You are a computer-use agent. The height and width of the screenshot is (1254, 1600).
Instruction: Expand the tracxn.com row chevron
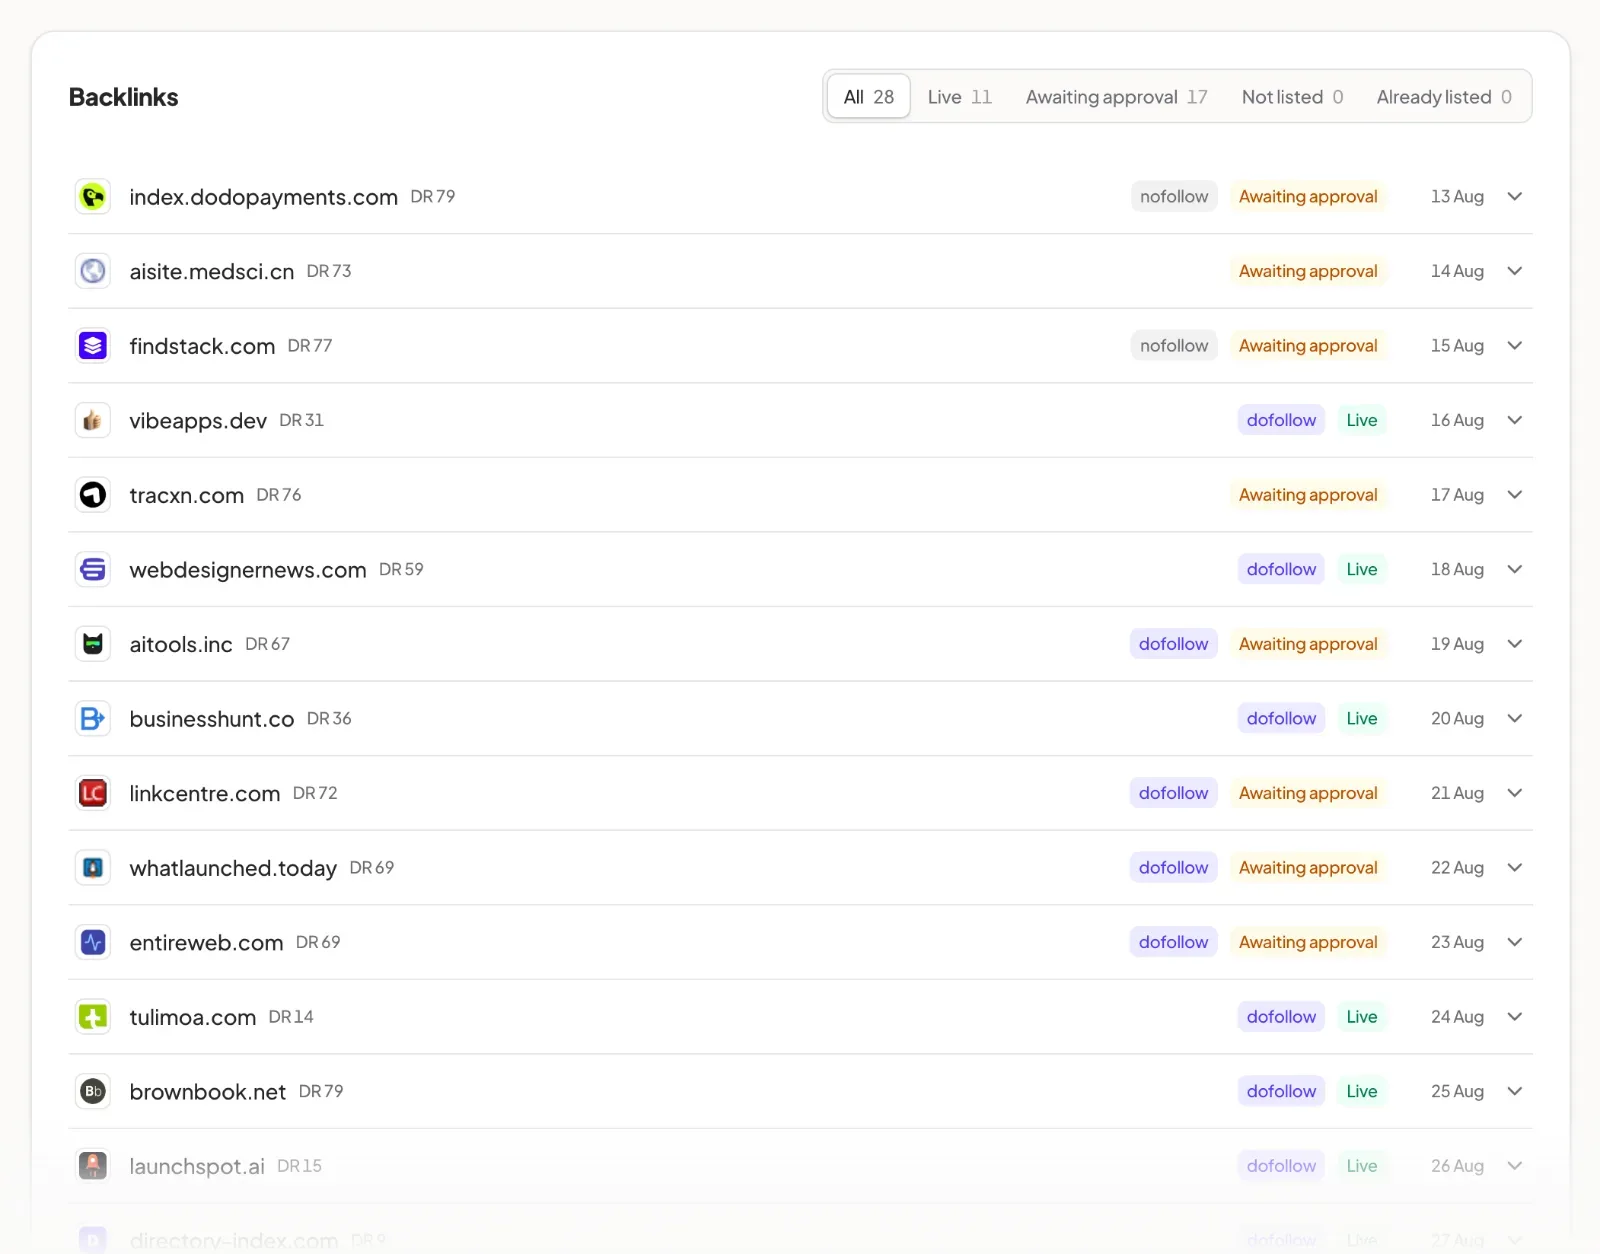(x=1515, y=495)
